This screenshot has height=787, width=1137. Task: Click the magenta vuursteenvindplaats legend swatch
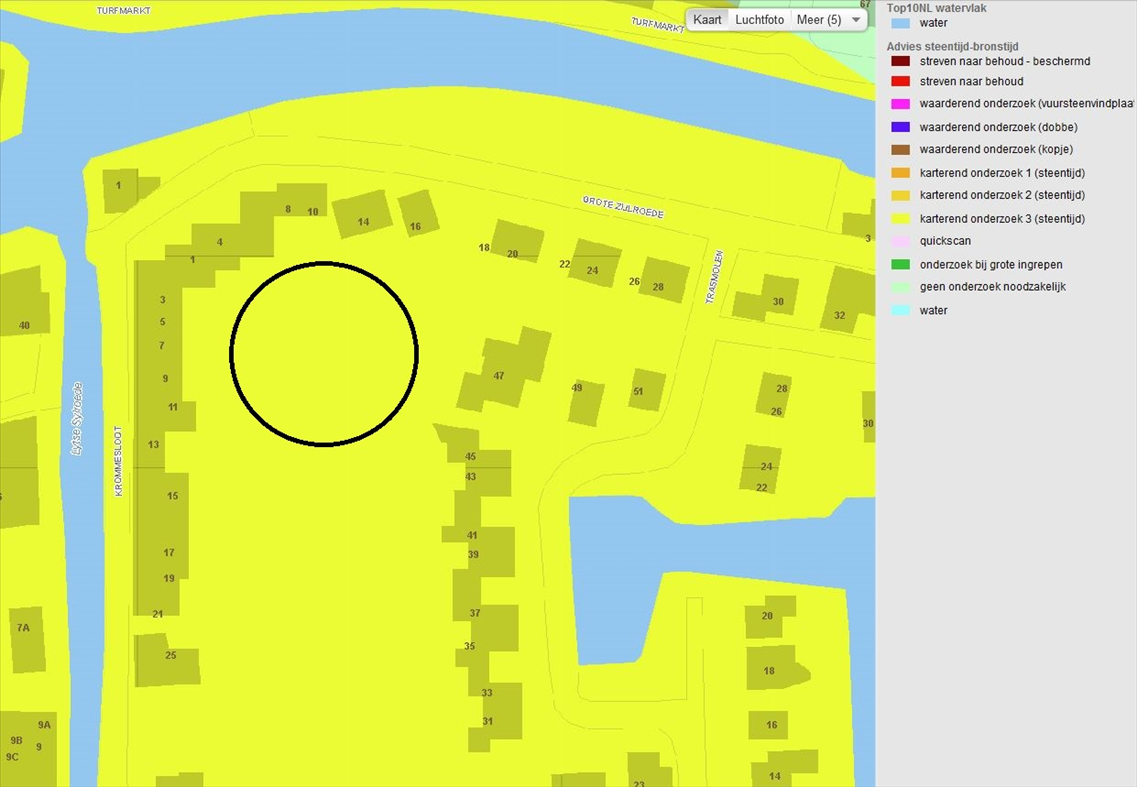(x=901, y=104)
